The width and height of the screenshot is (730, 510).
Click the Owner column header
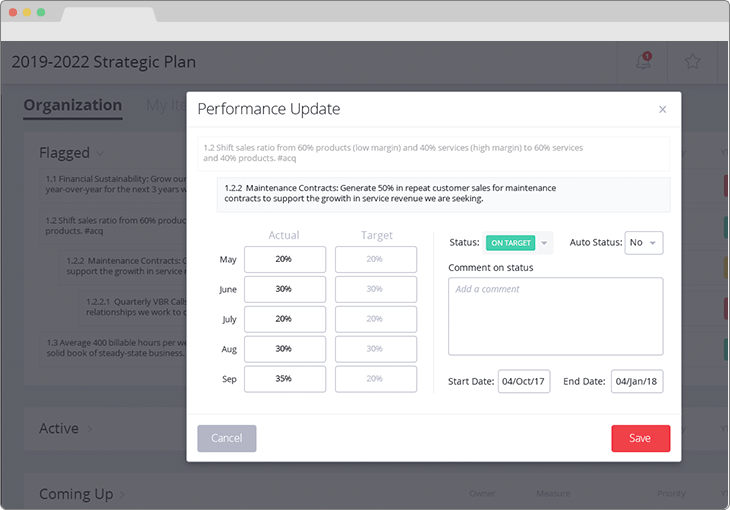tap(482, 493)
